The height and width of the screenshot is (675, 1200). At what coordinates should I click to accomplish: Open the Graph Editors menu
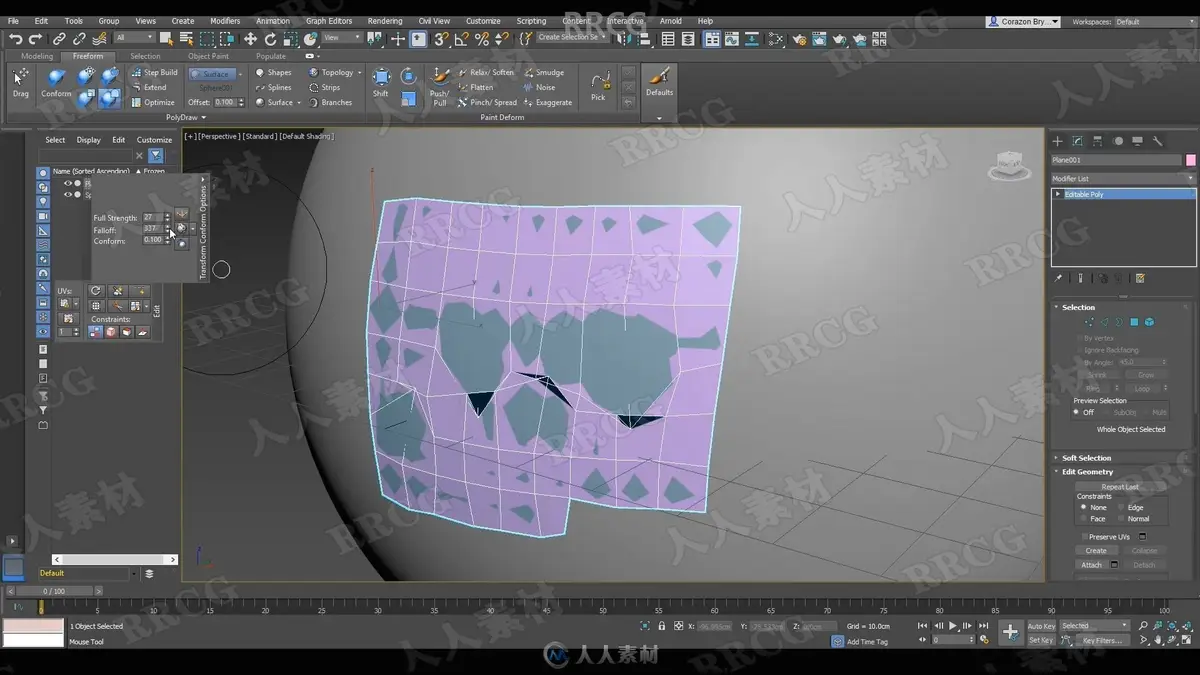[x=329, y=21]
